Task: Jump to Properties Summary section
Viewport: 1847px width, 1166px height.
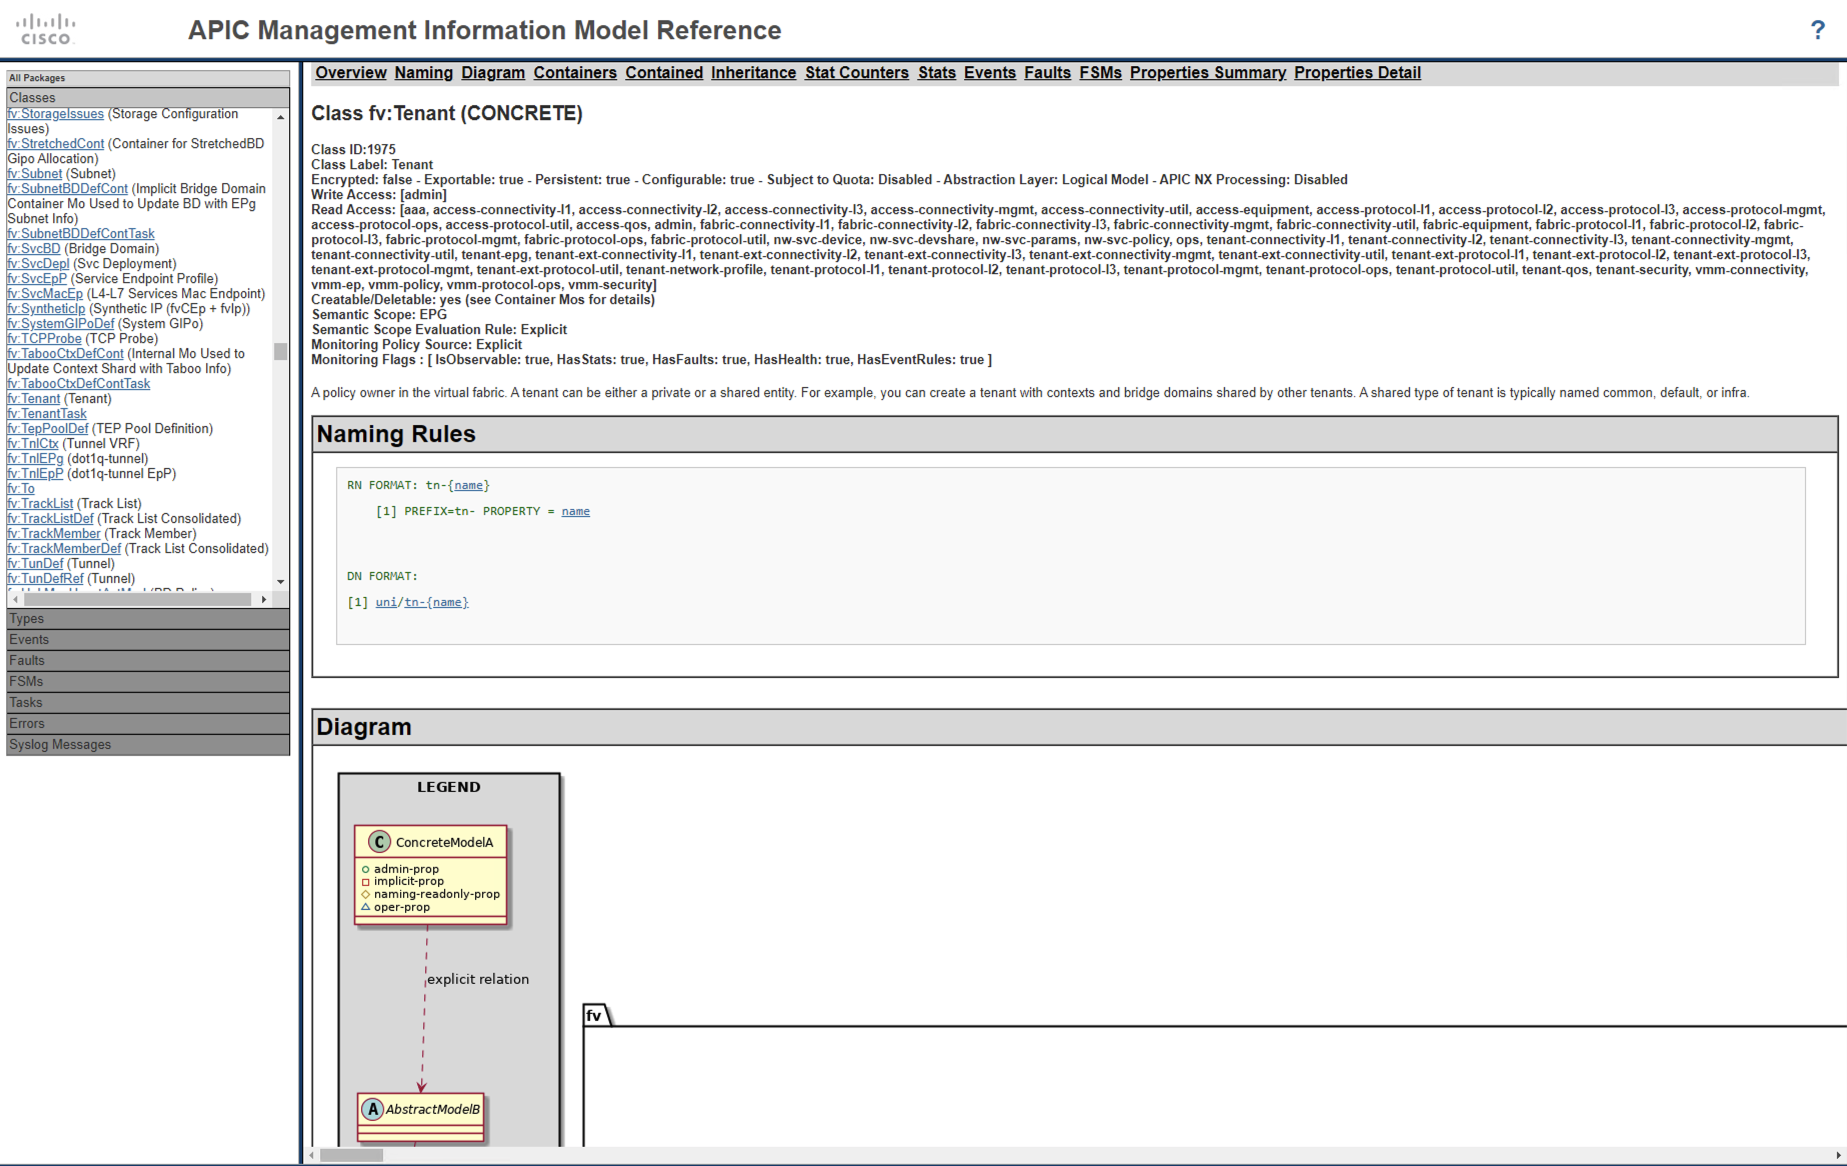Action: [x=1207, y=73]
